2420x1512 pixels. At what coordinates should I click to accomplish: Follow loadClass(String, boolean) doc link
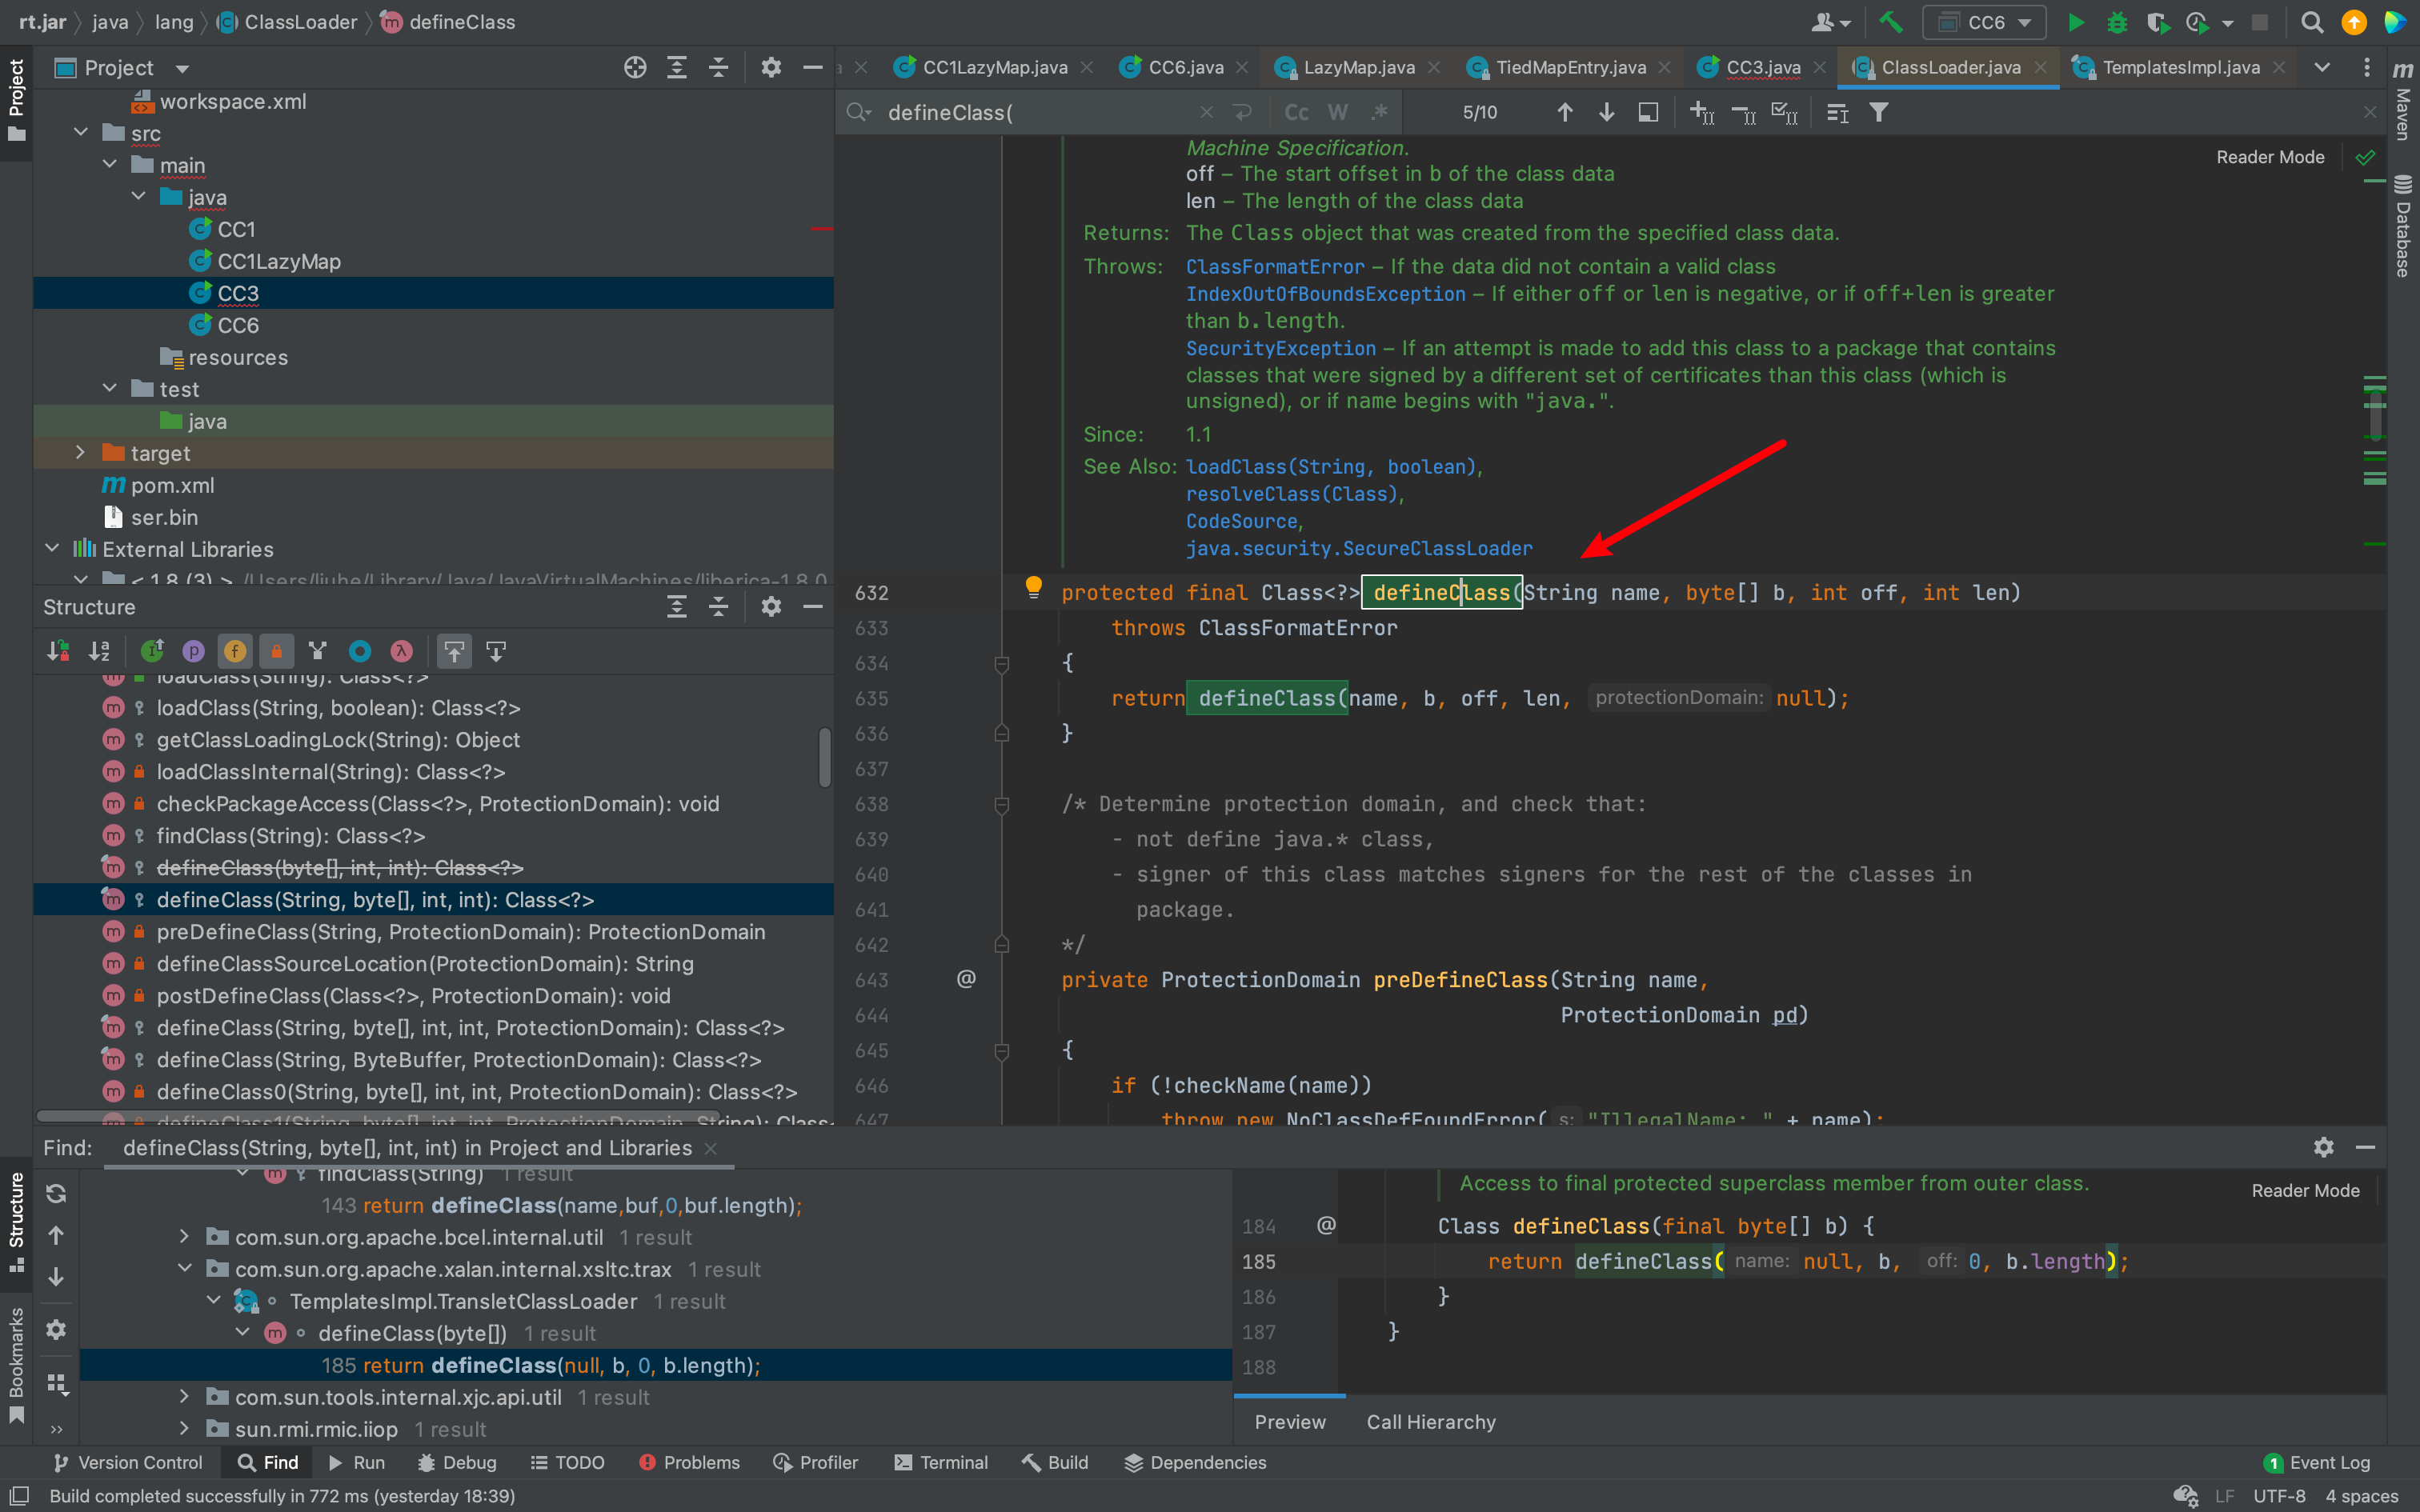[x=1331, y=467]
